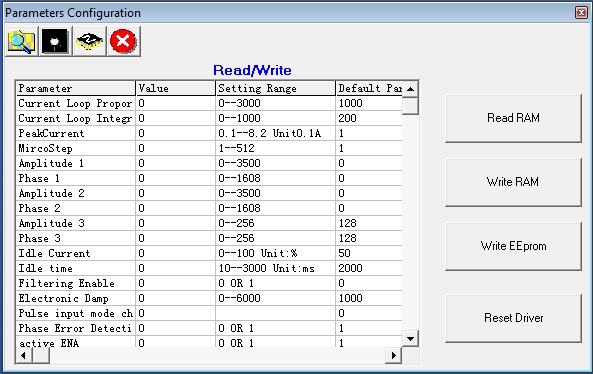The image size is (593, 374).
Task: Click the 10--3000 Unit:ms range cell
Action: (x=275, y=268)
